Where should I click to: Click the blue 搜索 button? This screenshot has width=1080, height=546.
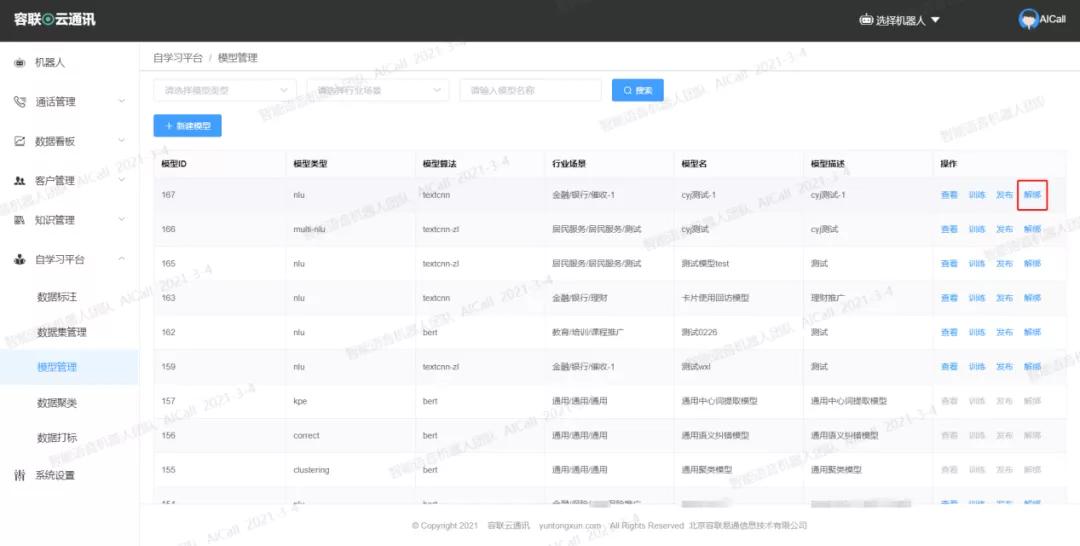click(x=638, y=90)
